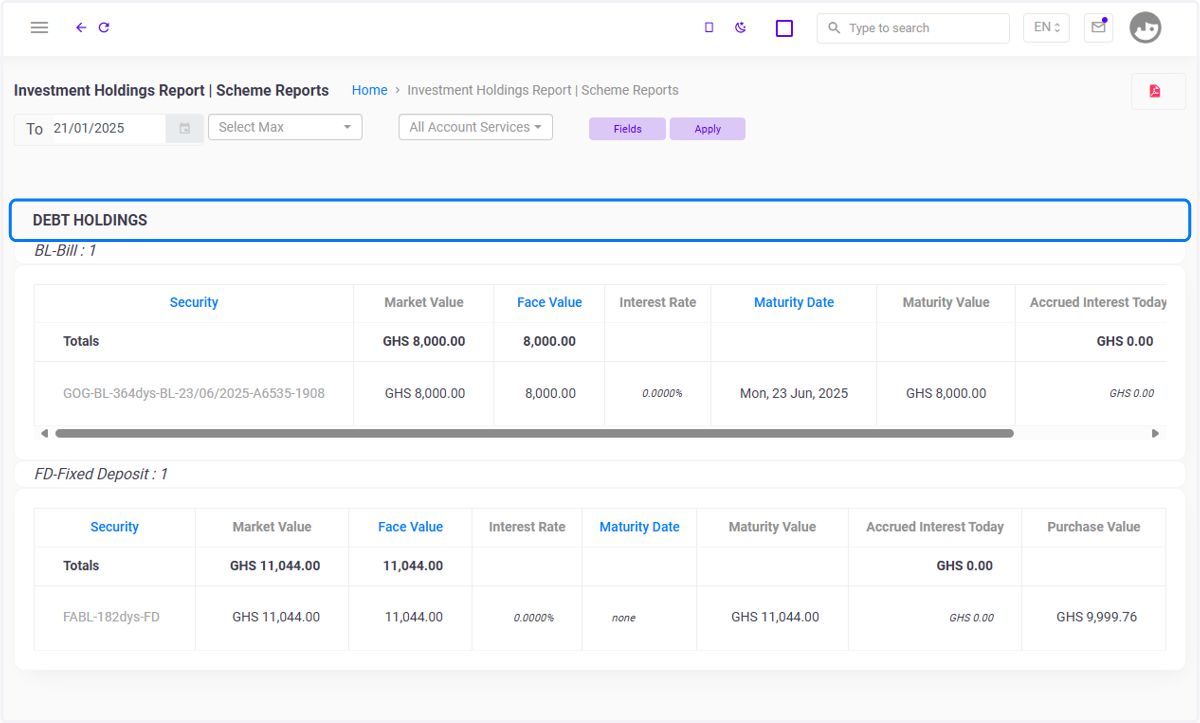Click the purple square fullscreen icon
The width and height of the screenshot is (1200, 723).
[x=784, y=28]
